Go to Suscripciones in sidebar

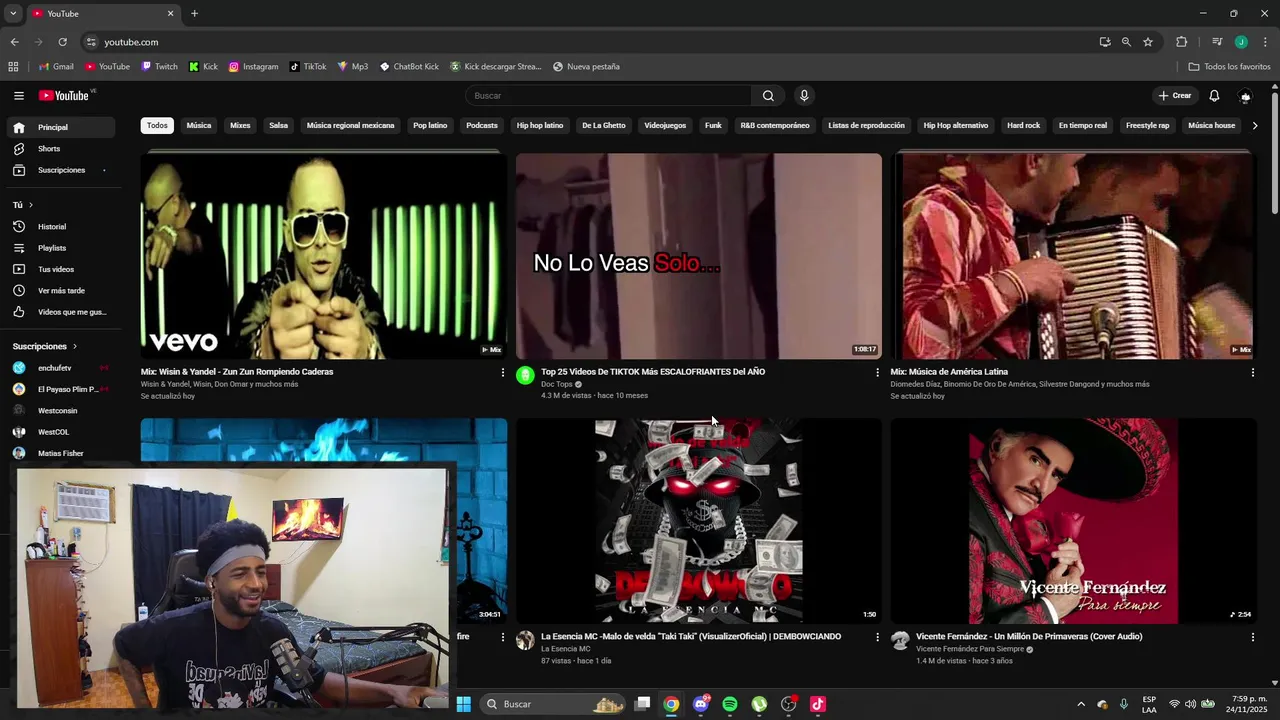tap(60, 170)
